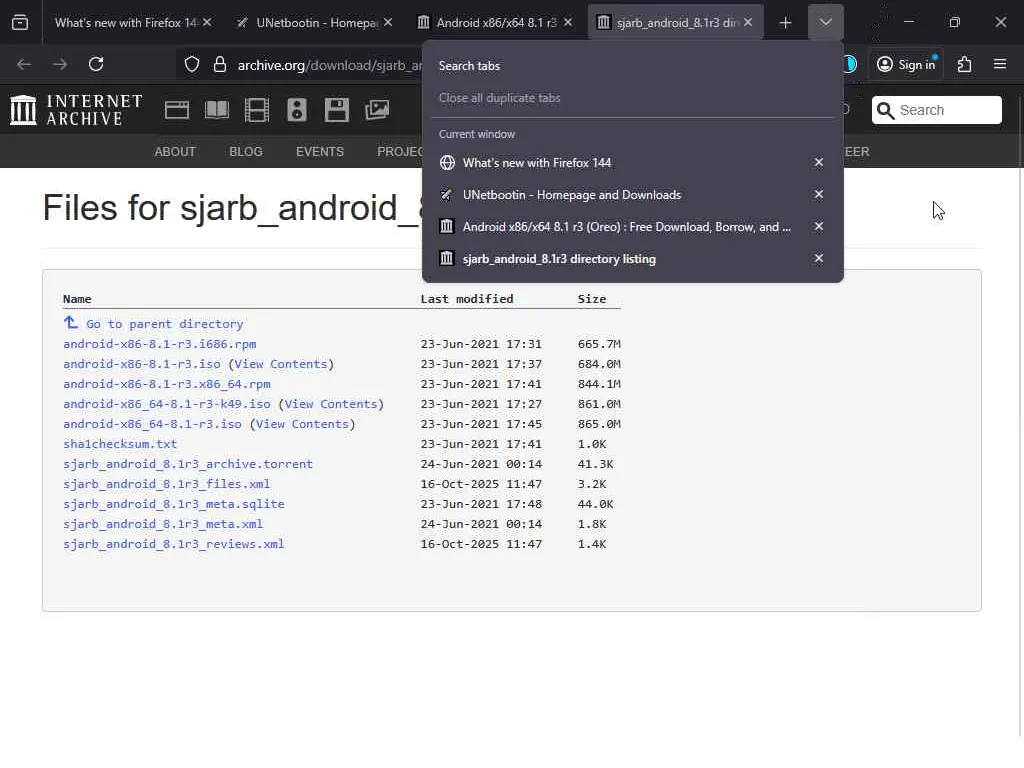Click the Sign in button
Viewport: 1024px width, 768px height.
click(x=907, y=64)
